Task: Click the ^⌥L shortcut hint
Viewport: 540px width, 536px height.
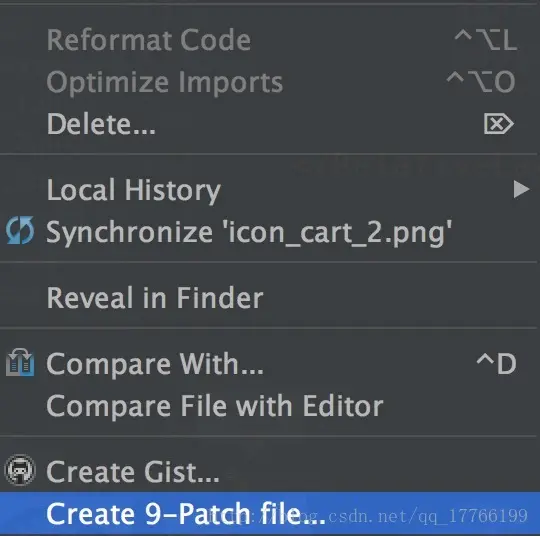Action: pyautogui.click(x=486, y=40)
